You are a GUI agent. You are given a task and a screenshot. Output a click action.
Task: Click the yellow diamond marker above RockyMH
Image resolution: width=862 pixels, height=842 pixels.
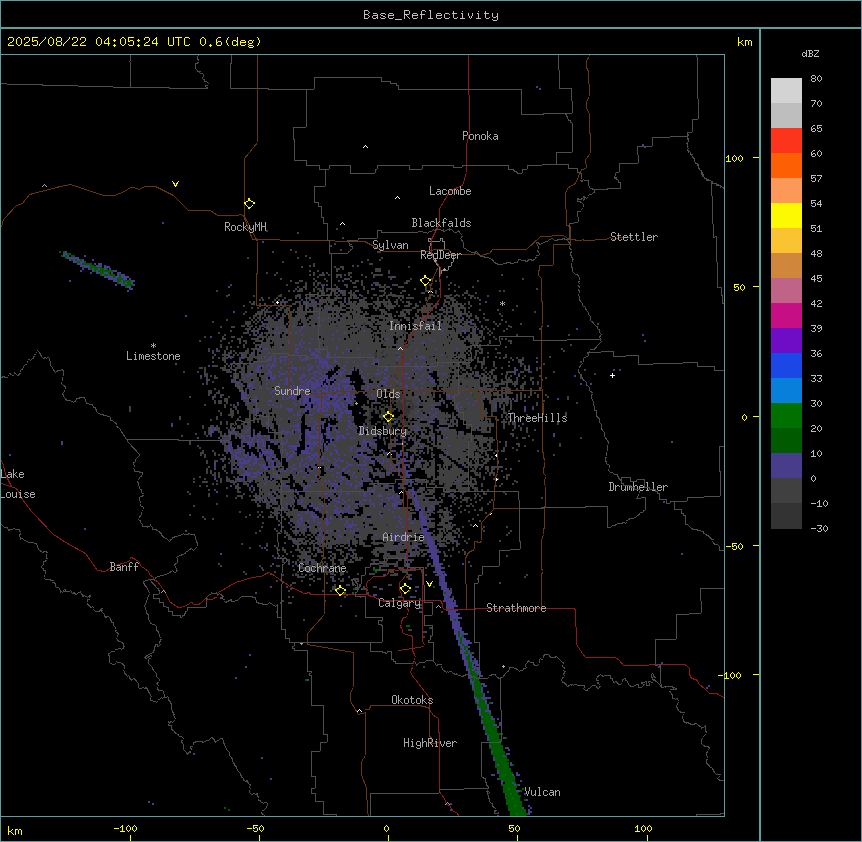(250, 204)
